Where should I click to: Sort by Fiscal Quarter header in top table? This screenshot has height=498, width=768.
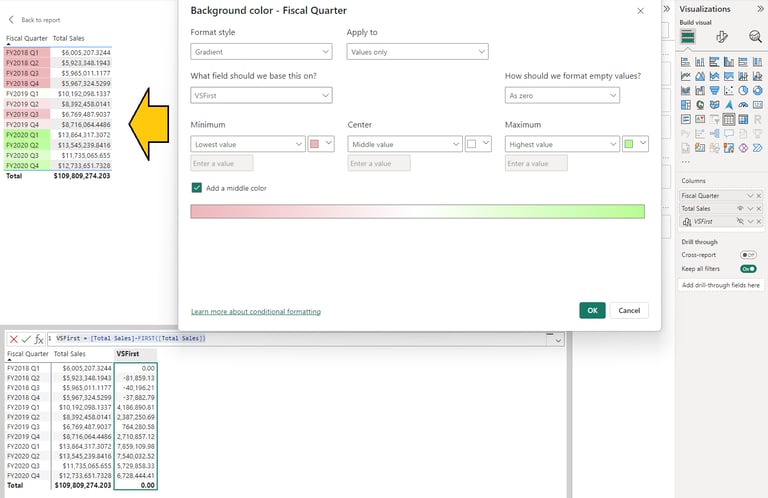pyautogui.click(x=27, y=38)
